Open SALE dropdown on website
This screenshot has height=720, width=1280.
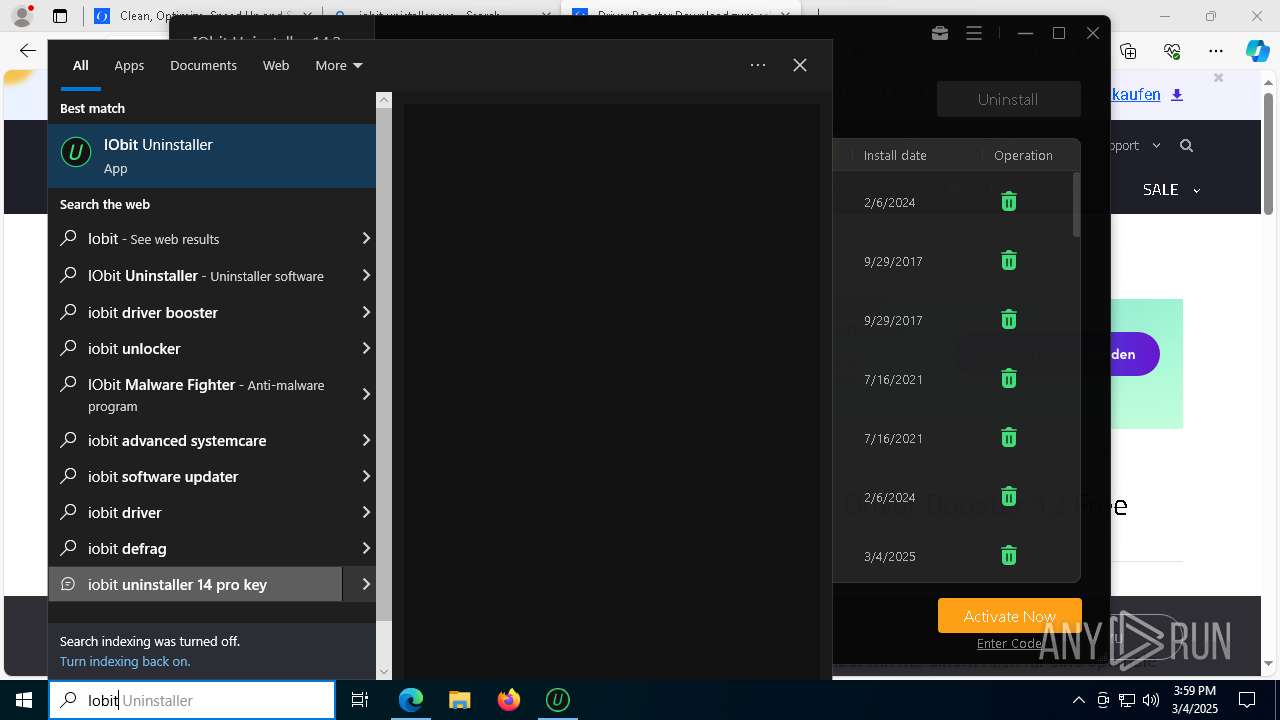pos(1171,189)
